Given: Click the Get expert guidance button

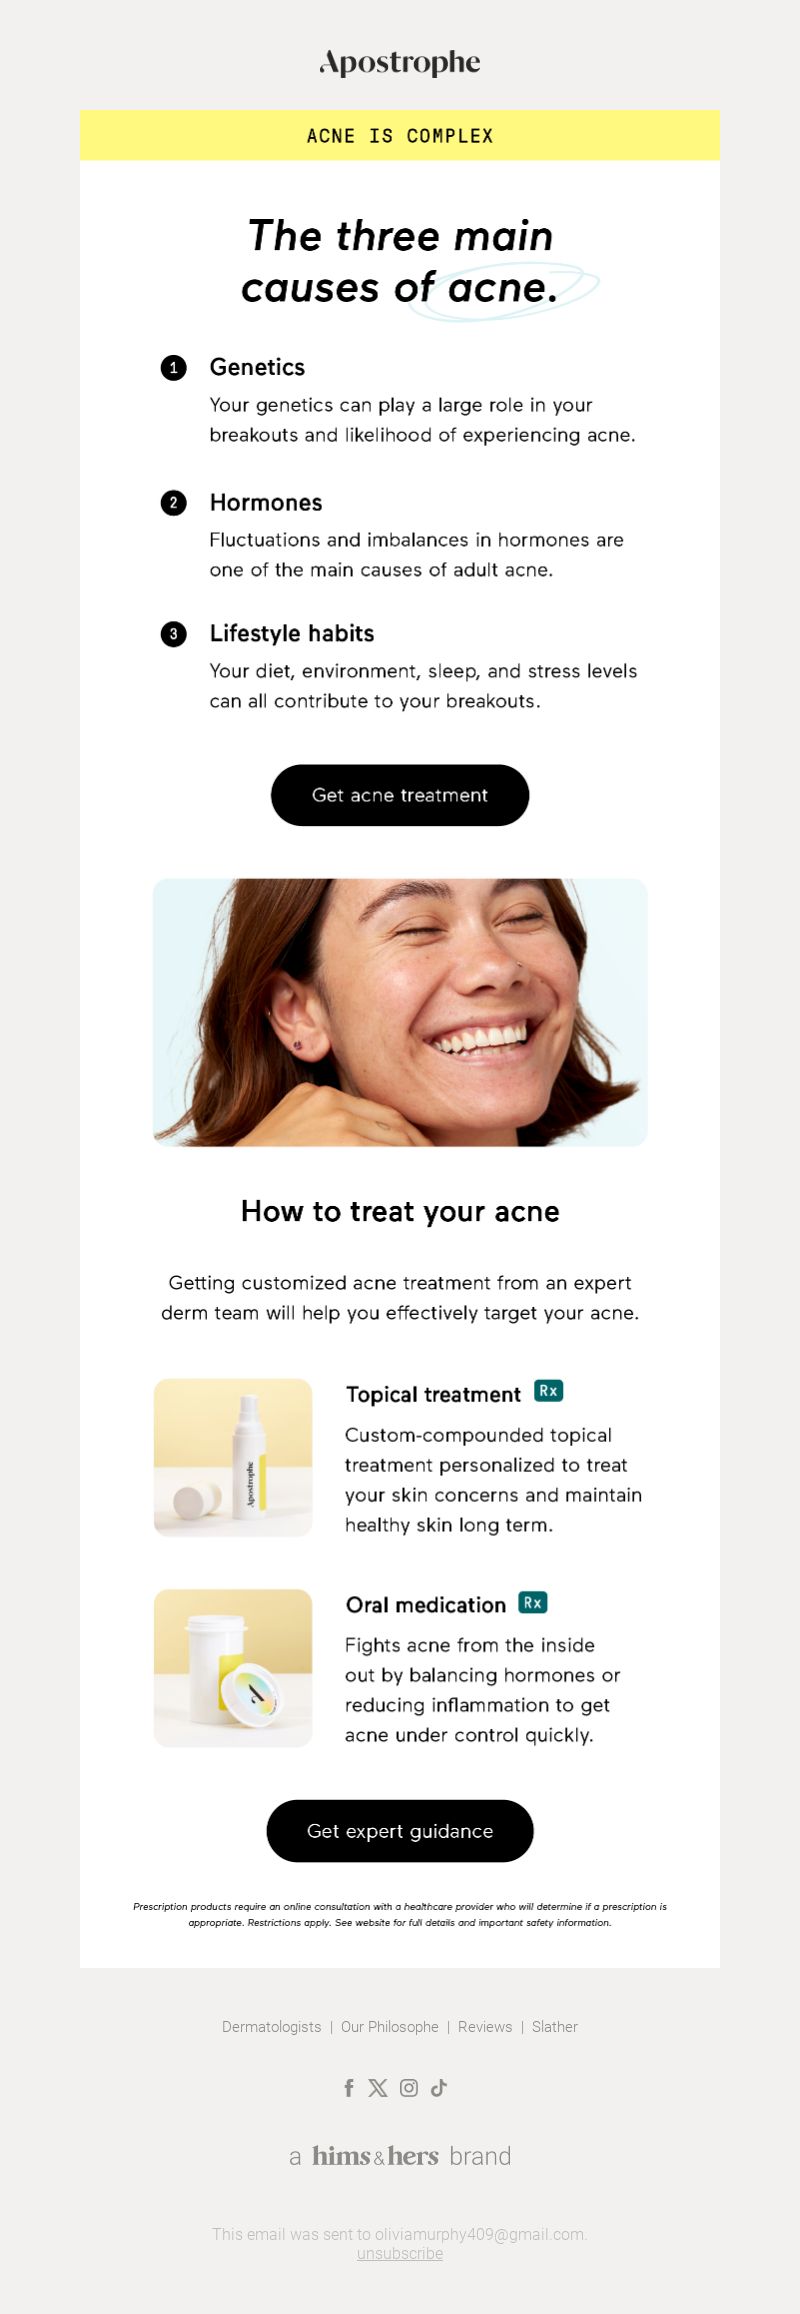Looking at the screenshot, I should (400, 1831).
